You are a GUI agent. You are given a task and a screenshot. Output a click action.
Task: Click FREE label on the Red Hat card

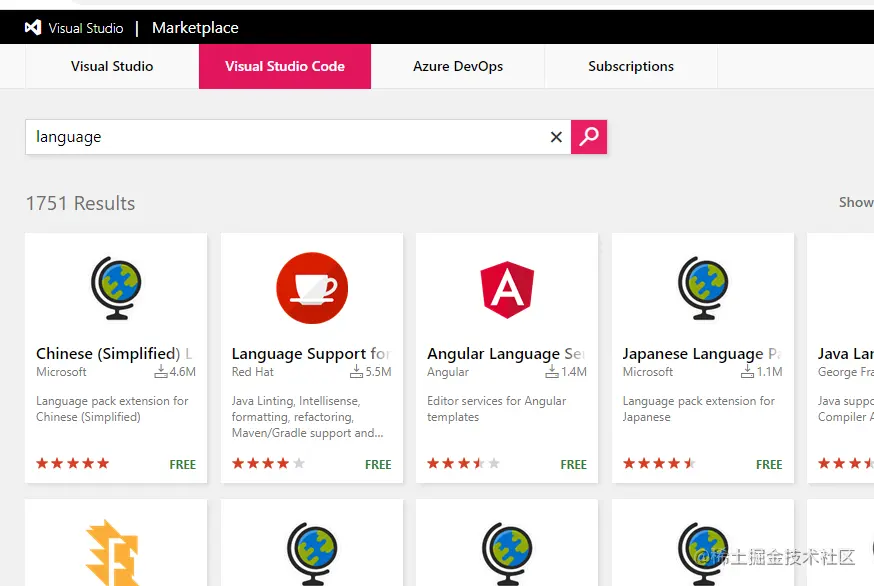tap(378, 464)
